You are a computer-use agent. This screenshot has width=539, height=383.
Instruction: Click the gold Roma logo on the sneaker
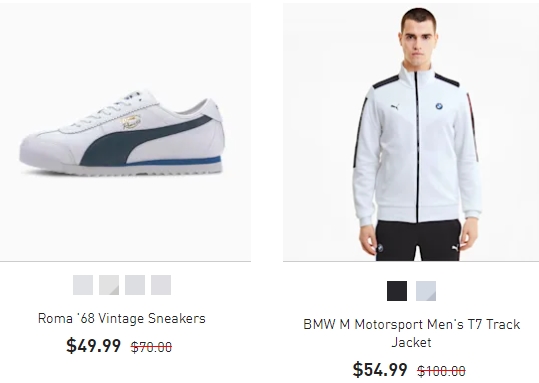[x=130, y=122]
